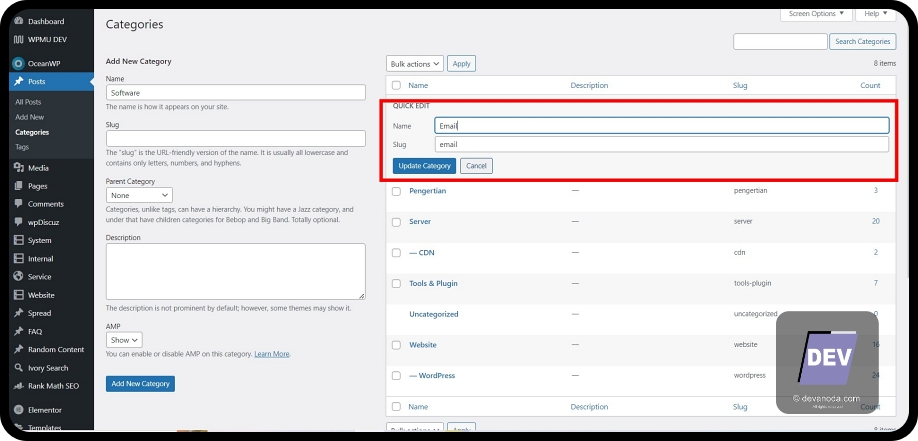Click the Comments bubble icon
The height and width of the screenshot is (441, 918).
tap(18, 204)
